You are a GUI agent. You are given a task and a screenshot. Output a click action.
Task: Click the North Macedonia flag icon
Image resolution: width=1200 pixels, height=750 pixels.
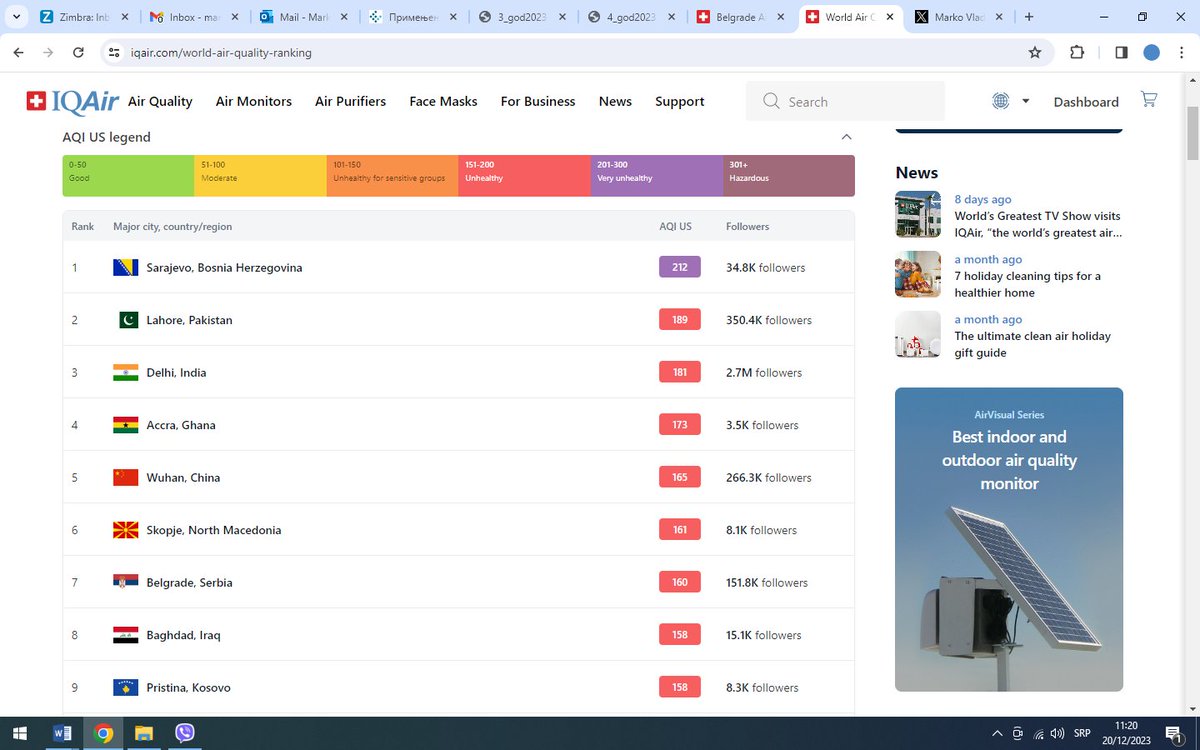(x=126, y=530)
